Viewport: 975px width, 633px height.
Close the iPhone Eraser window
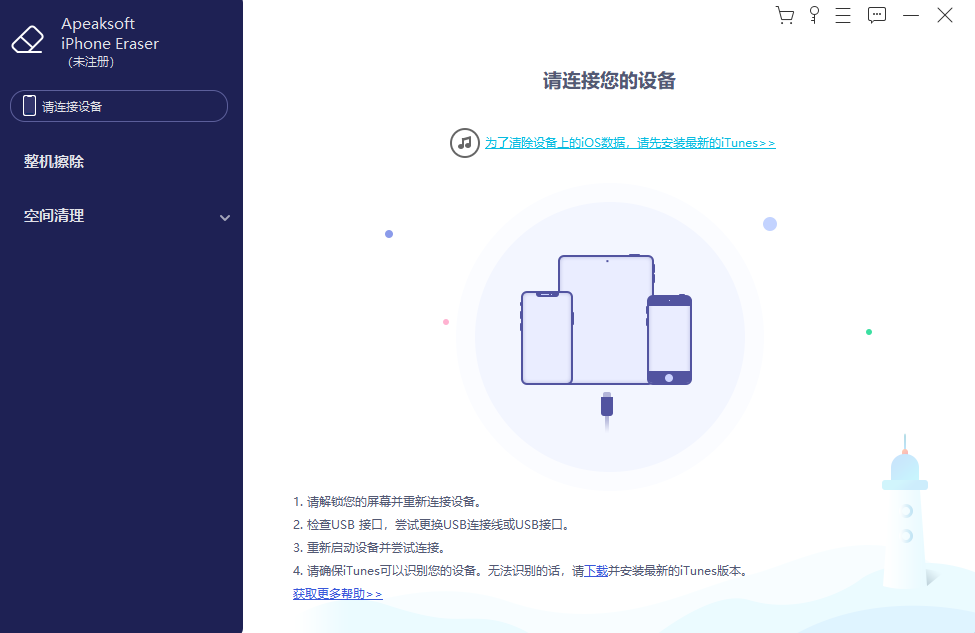[x=944, y=15]
